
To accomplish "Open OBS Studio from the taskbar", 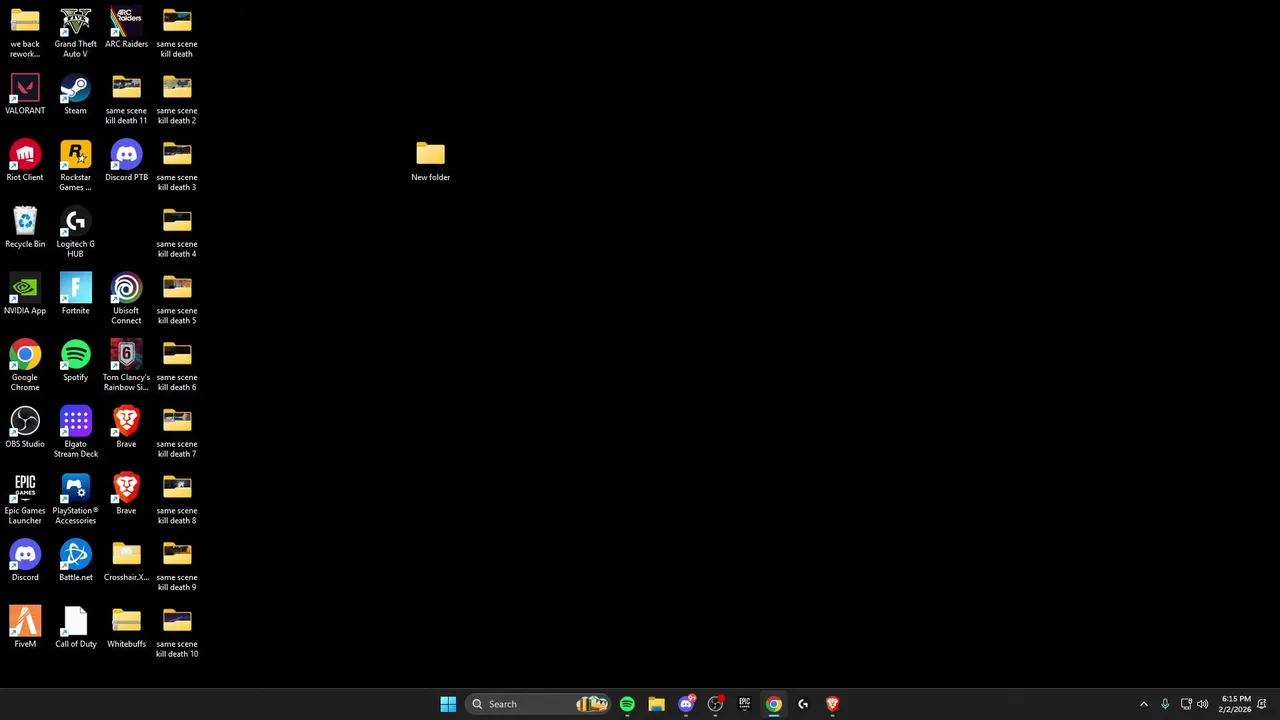I will [x=715, y=704].
